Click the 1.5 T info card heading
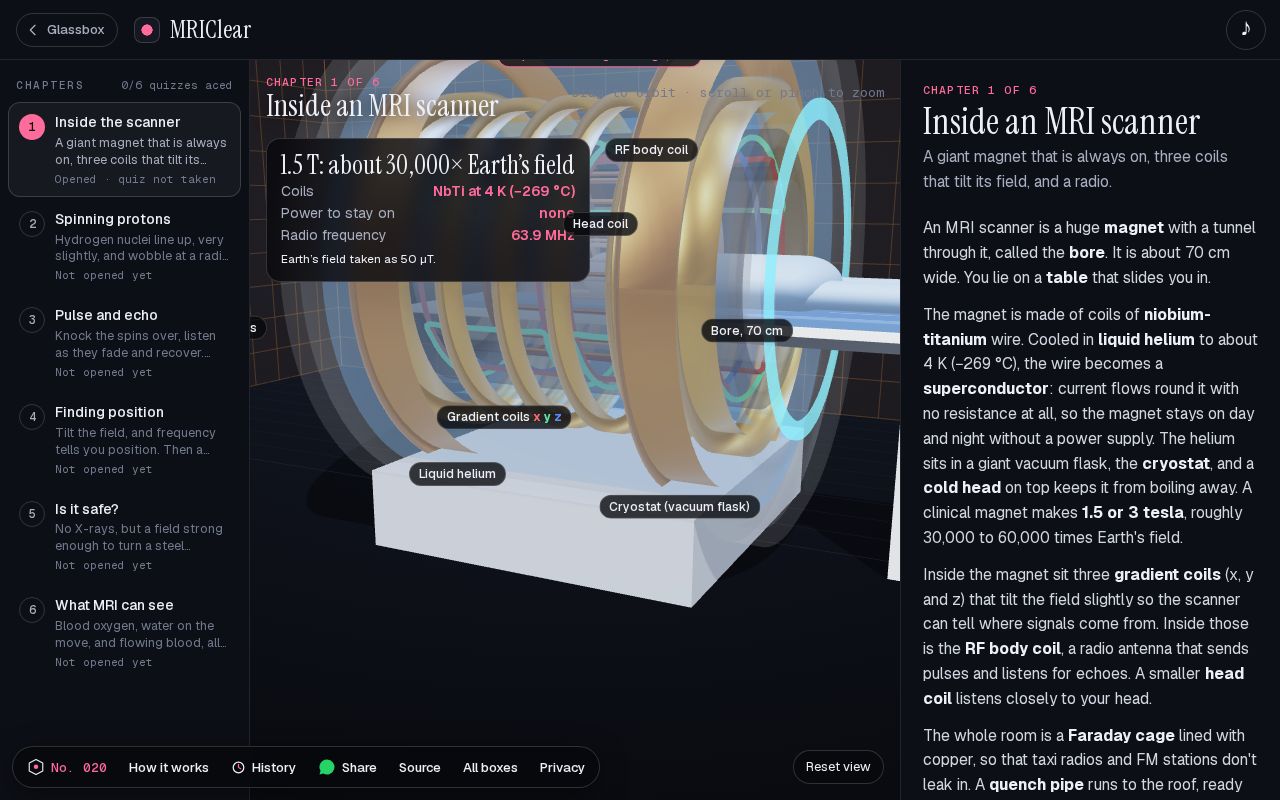 click(x=428, y=164)
